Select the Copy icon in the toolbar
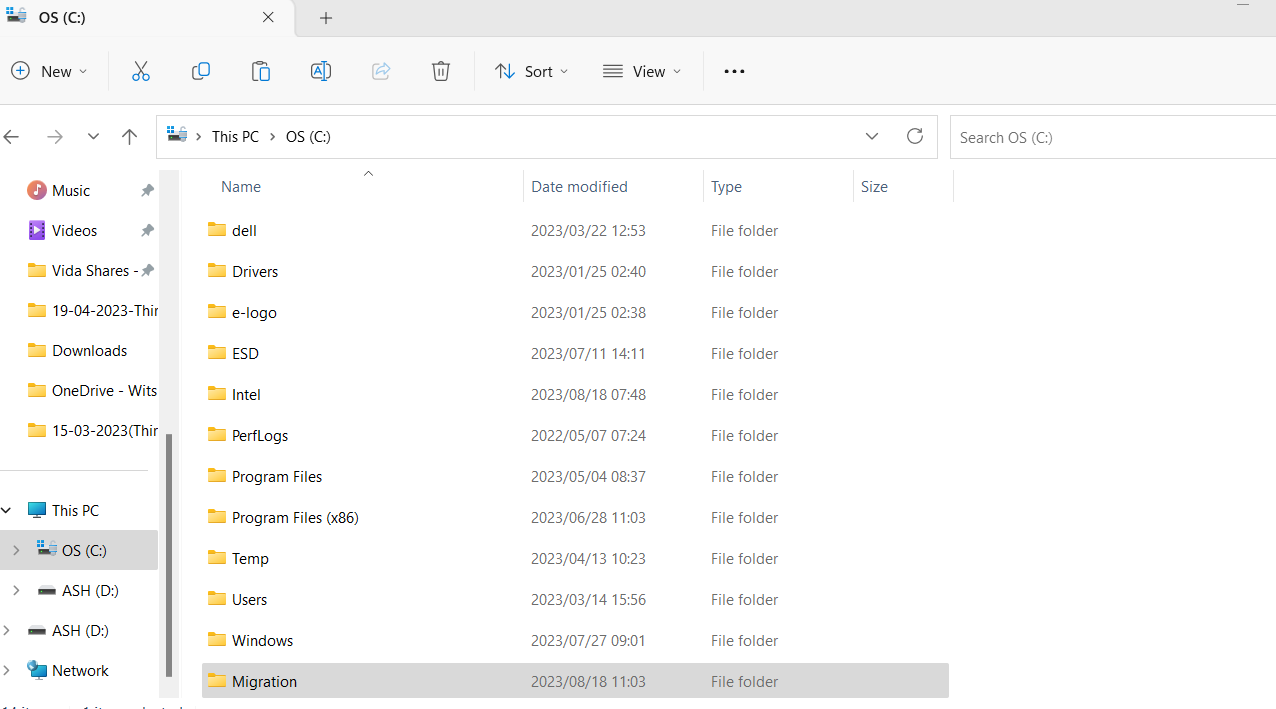Viewport: 1276px width, 709px height. (x=200, y=71)
